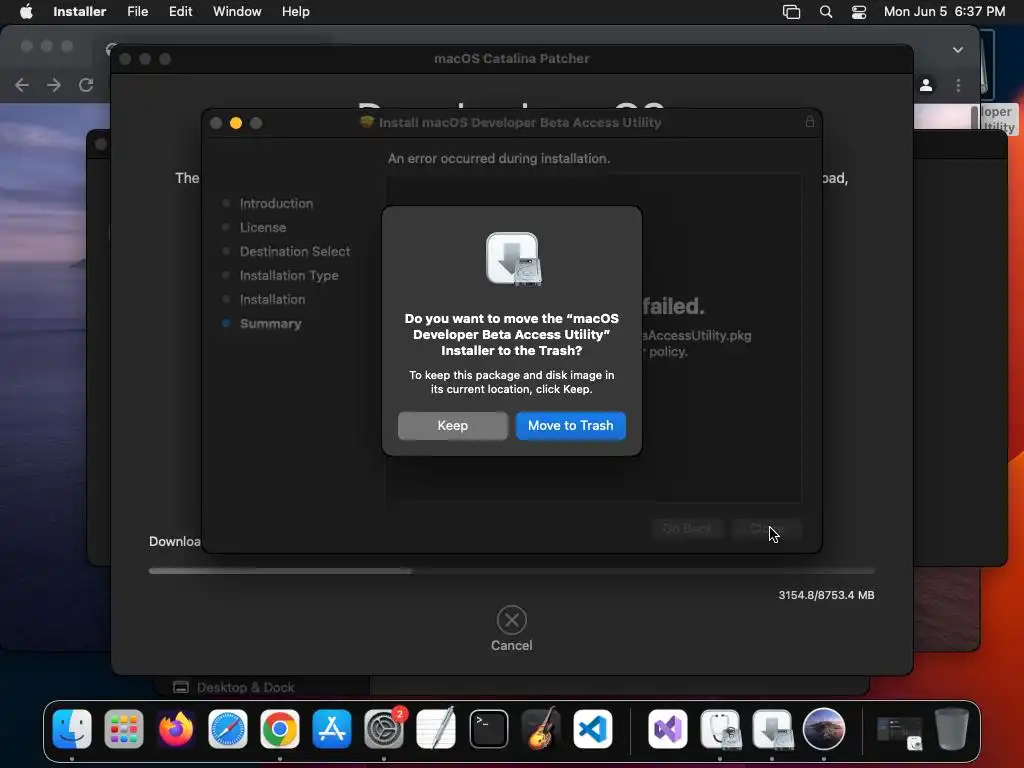The width and height of the screenshot is (1024, 768).
Task: Open Terminal from the Dock
Action: (488, 729)
